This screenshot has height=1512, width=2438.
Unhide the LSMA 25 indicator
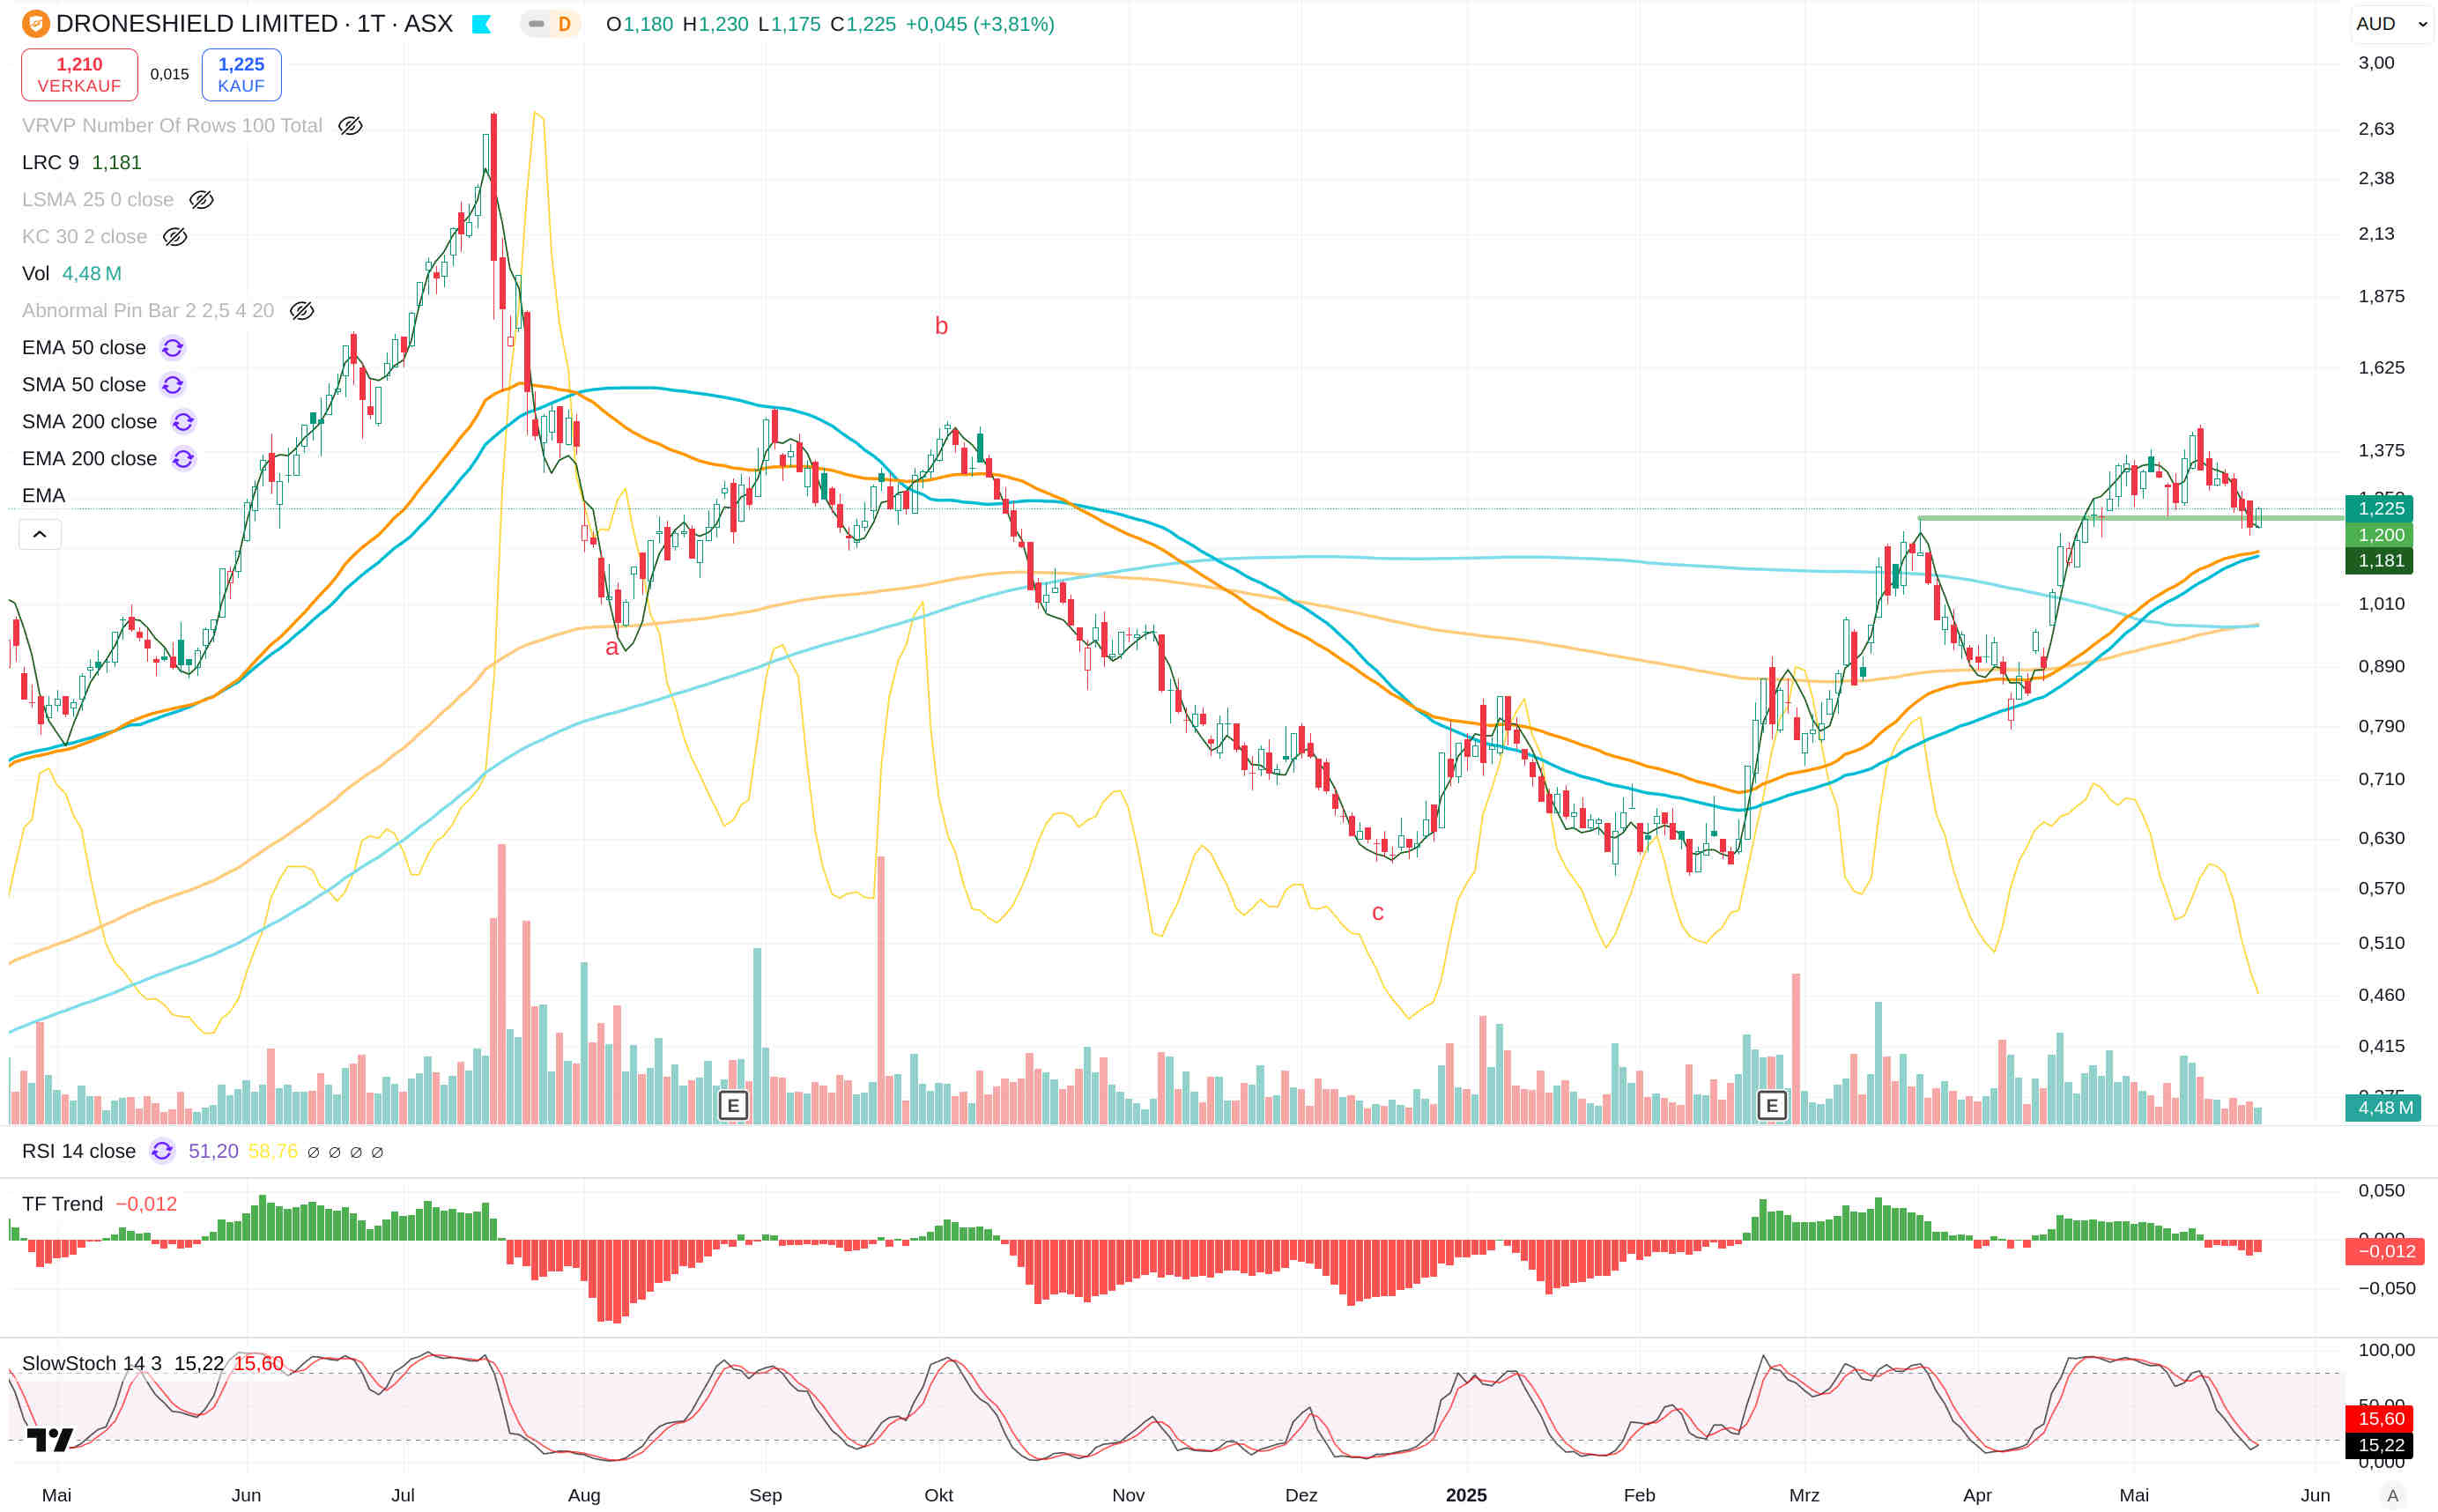(x=201, y=200)
